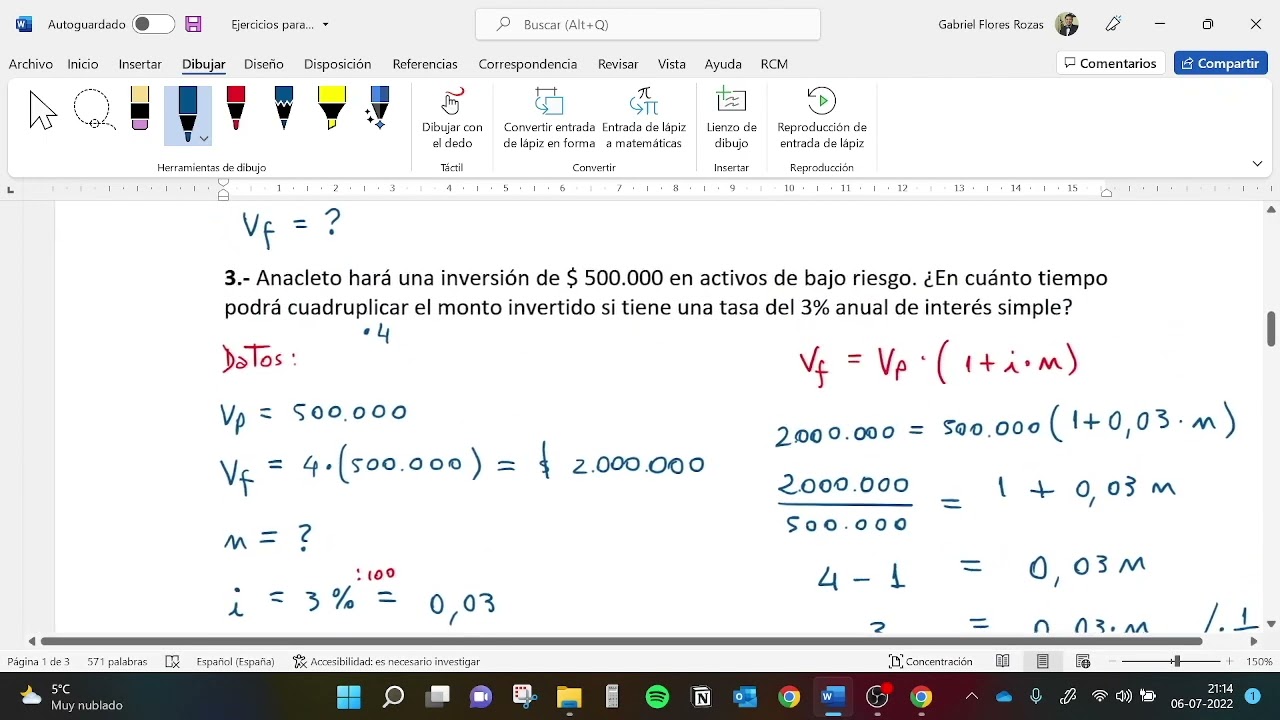Screen dimensions: 1280x720
Task: Click Convertir entrada de lápiz en forma
Action: coord(549,119)
